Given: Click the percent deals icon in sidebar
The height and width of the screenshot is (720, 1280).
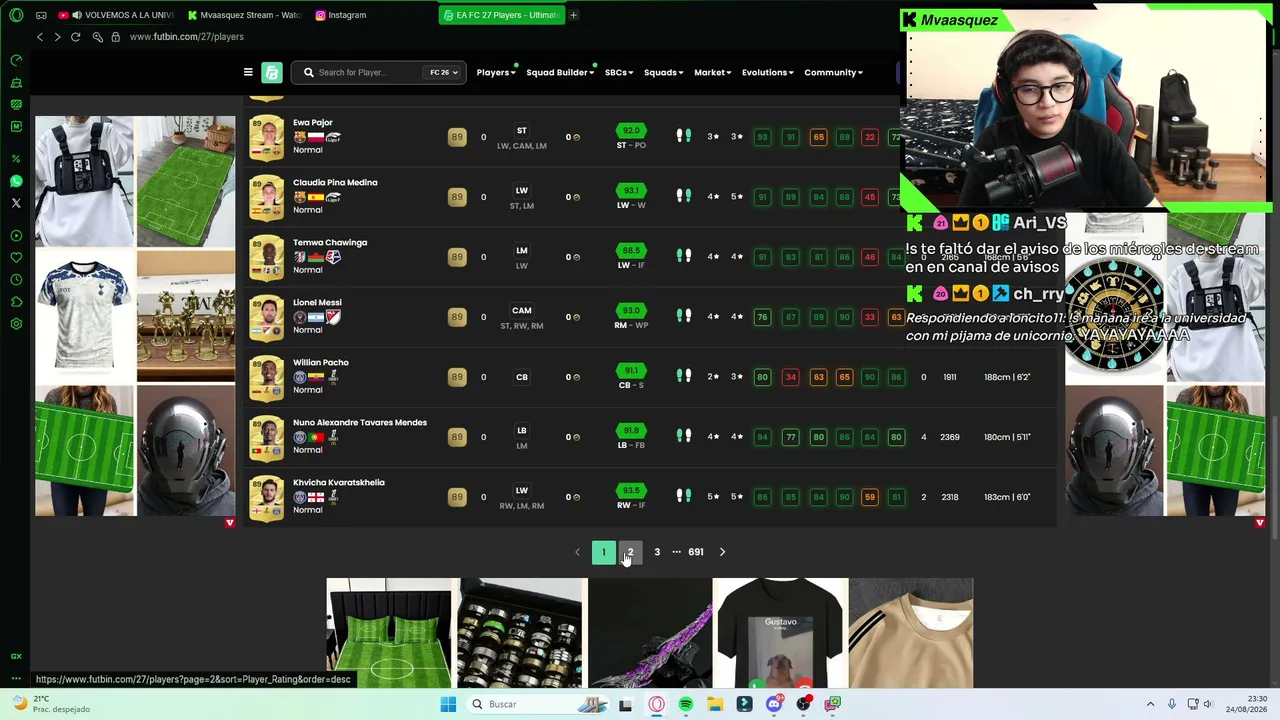Looking at the screenshot, I should pyautogui.click(x=16, y=159).
